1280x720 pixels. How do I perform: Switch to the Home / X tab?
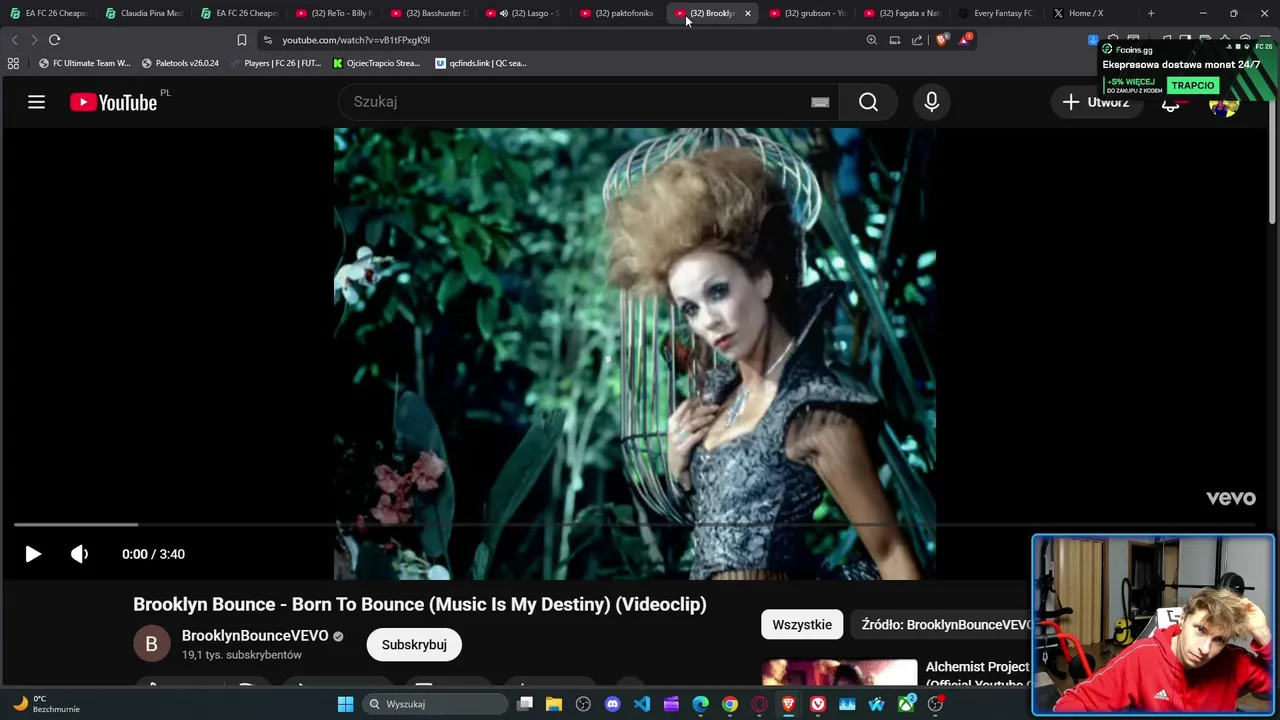pyautogui.click(x=1090, y=13)
